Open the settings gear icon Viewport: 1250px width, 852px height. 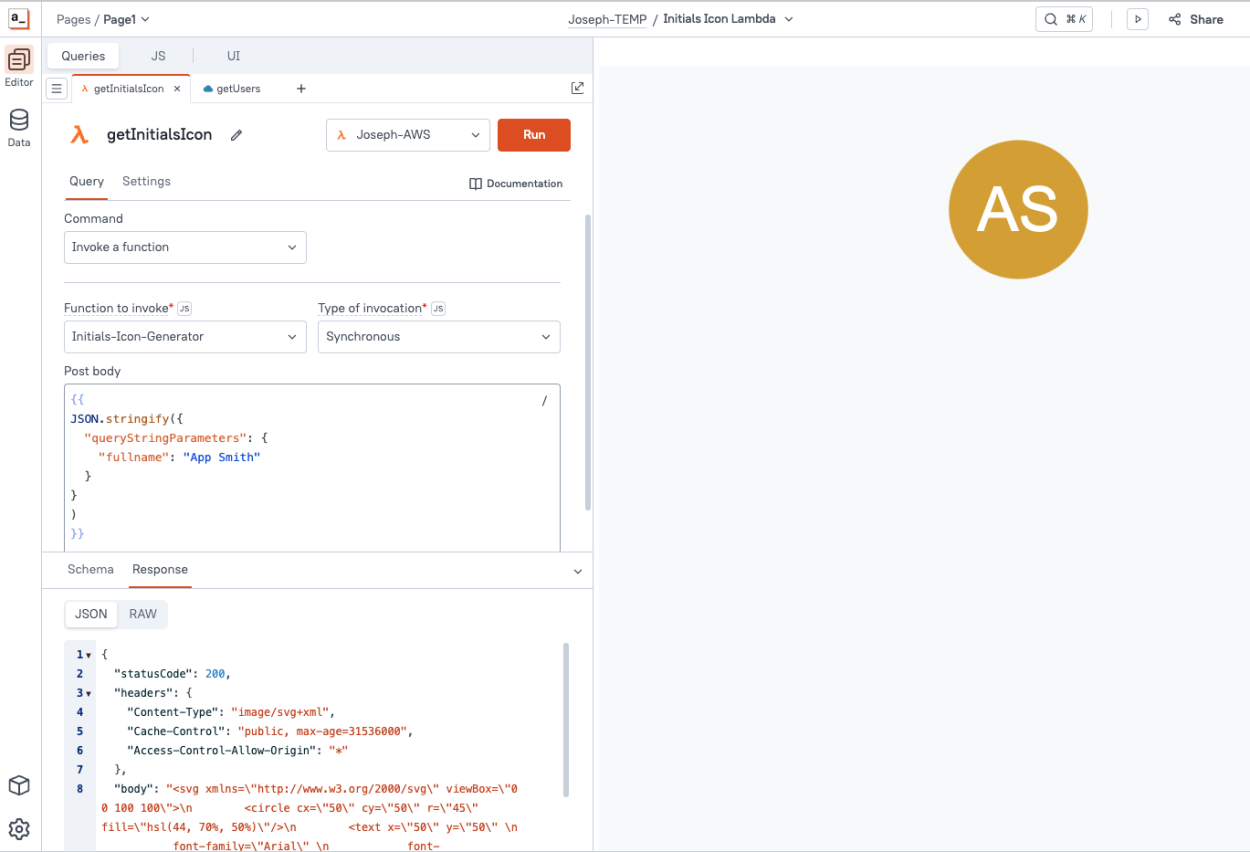pyautogui.click(x=19, y=829)
